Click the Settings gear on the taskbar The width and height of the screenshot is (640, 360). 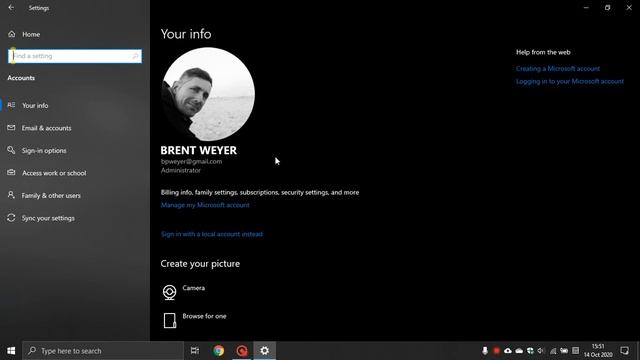(264, 351)
